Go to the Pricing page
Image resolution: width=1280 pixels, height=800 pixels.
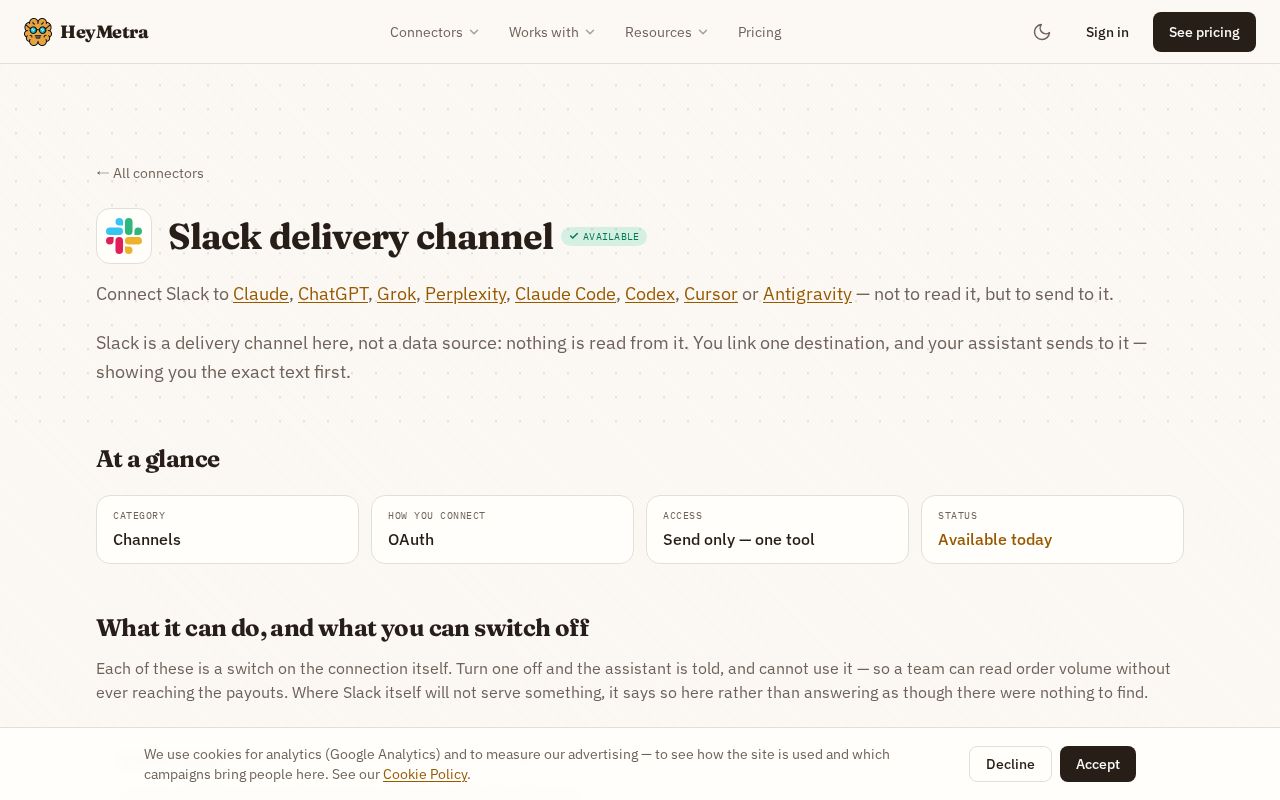coord(760,32)
